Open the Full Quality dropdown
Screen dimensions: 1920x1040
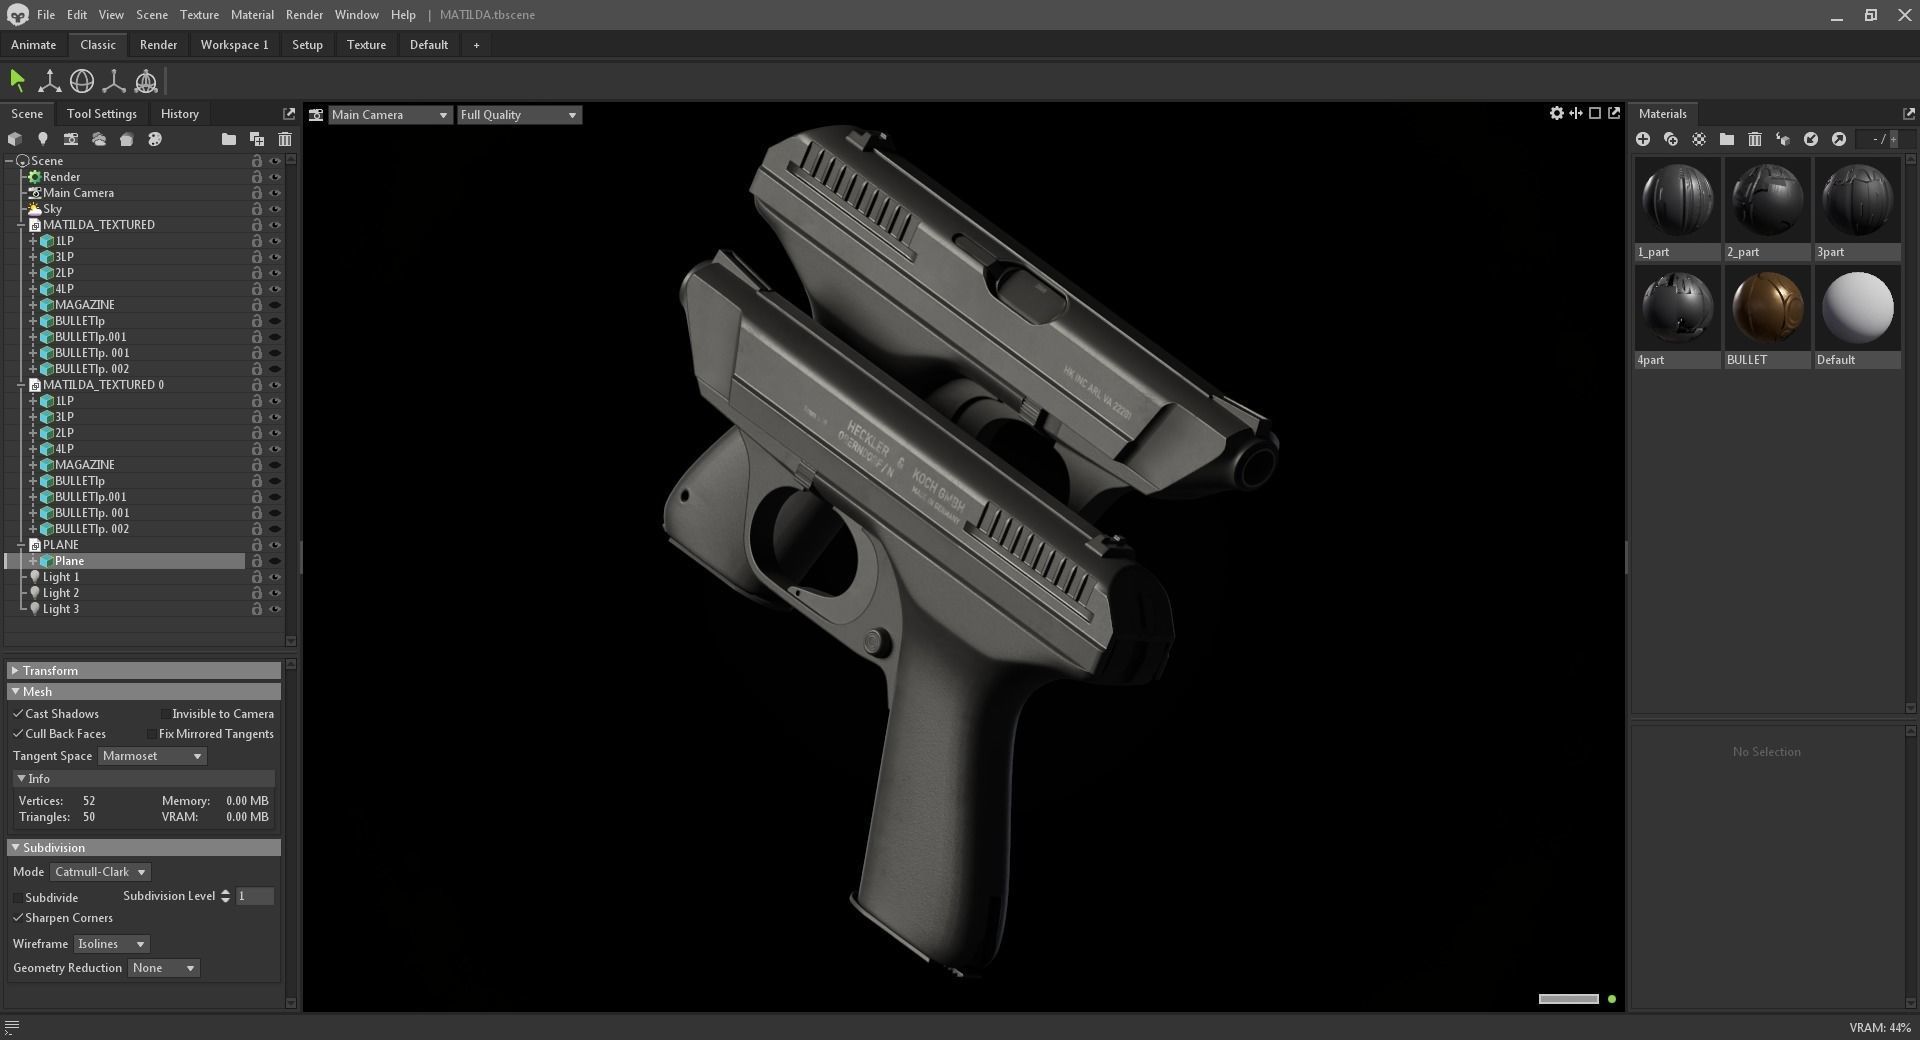pyautogui.click(x=519, y=115)
